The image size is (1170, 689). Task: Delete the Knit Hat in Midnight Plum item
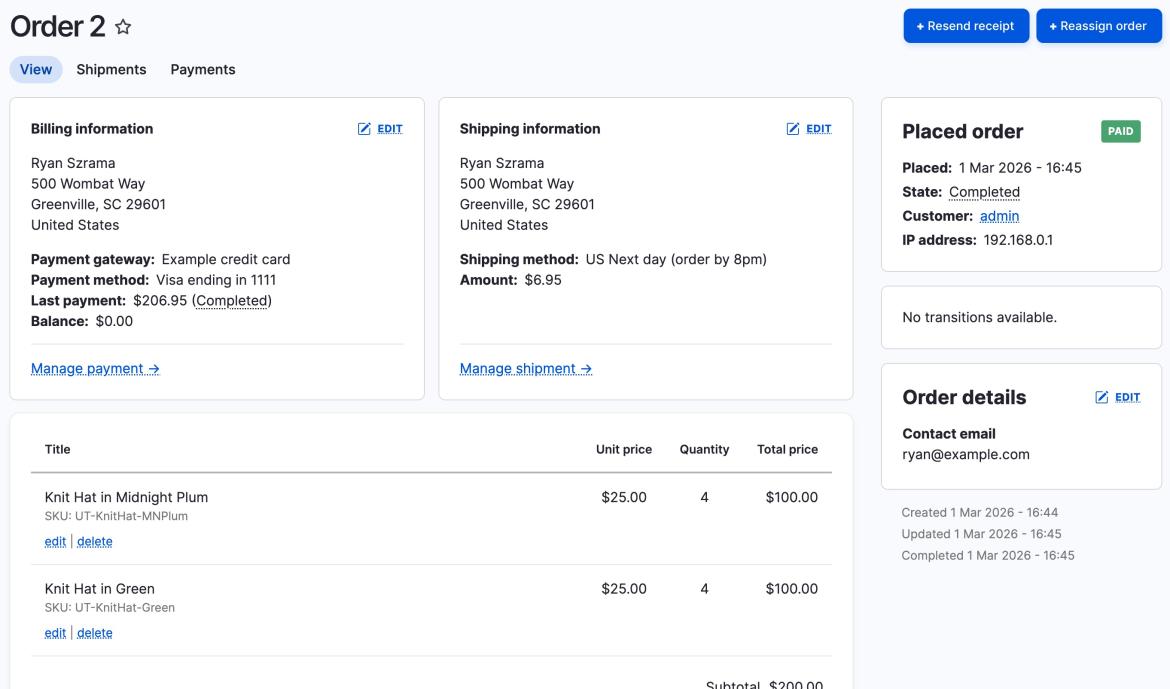[95, 542]
